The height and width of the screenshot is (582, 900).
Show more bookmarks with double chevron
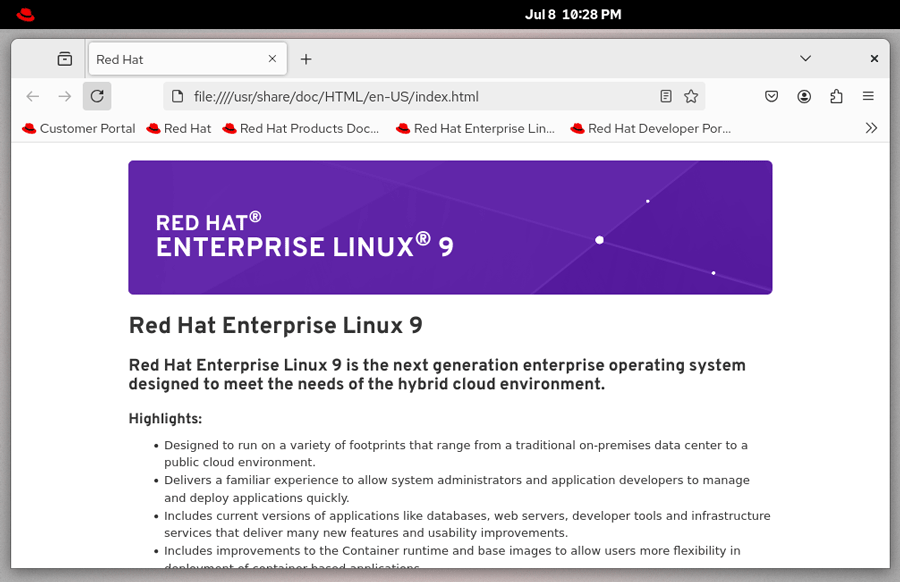(871, 128)
